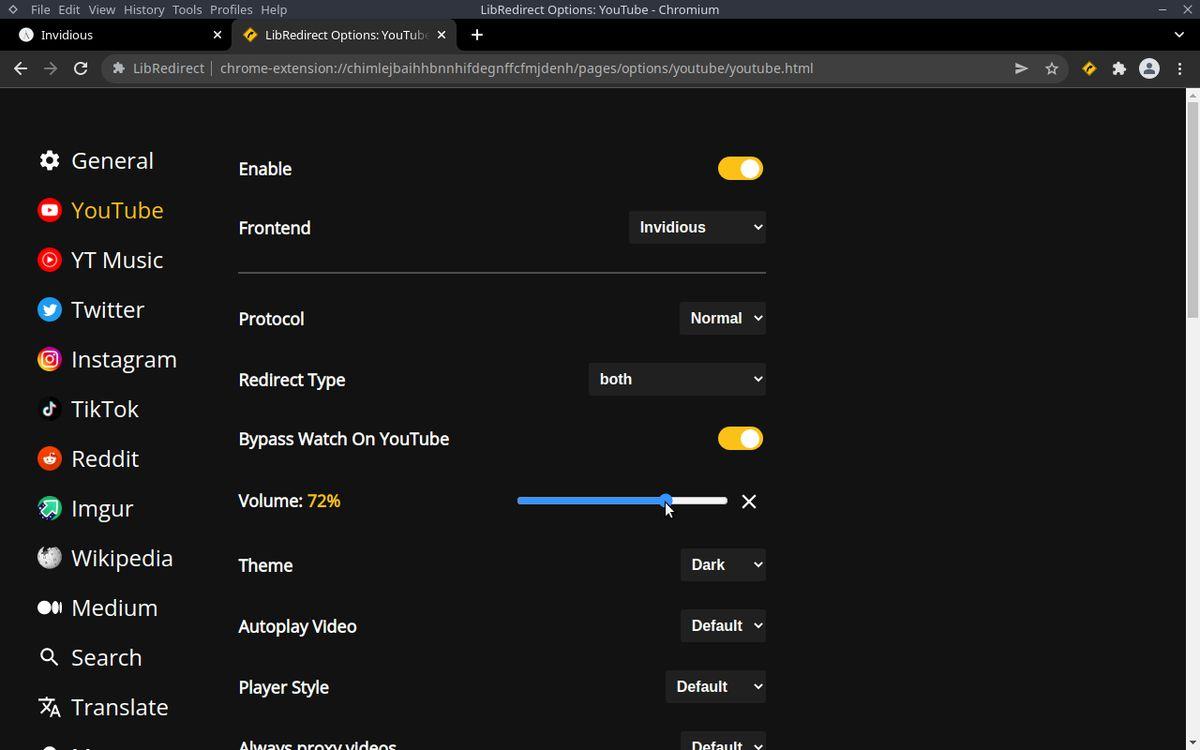The image size is (1200, 750).
Task: Open the Redirect Type dropdown
Action: pos(677,379)
